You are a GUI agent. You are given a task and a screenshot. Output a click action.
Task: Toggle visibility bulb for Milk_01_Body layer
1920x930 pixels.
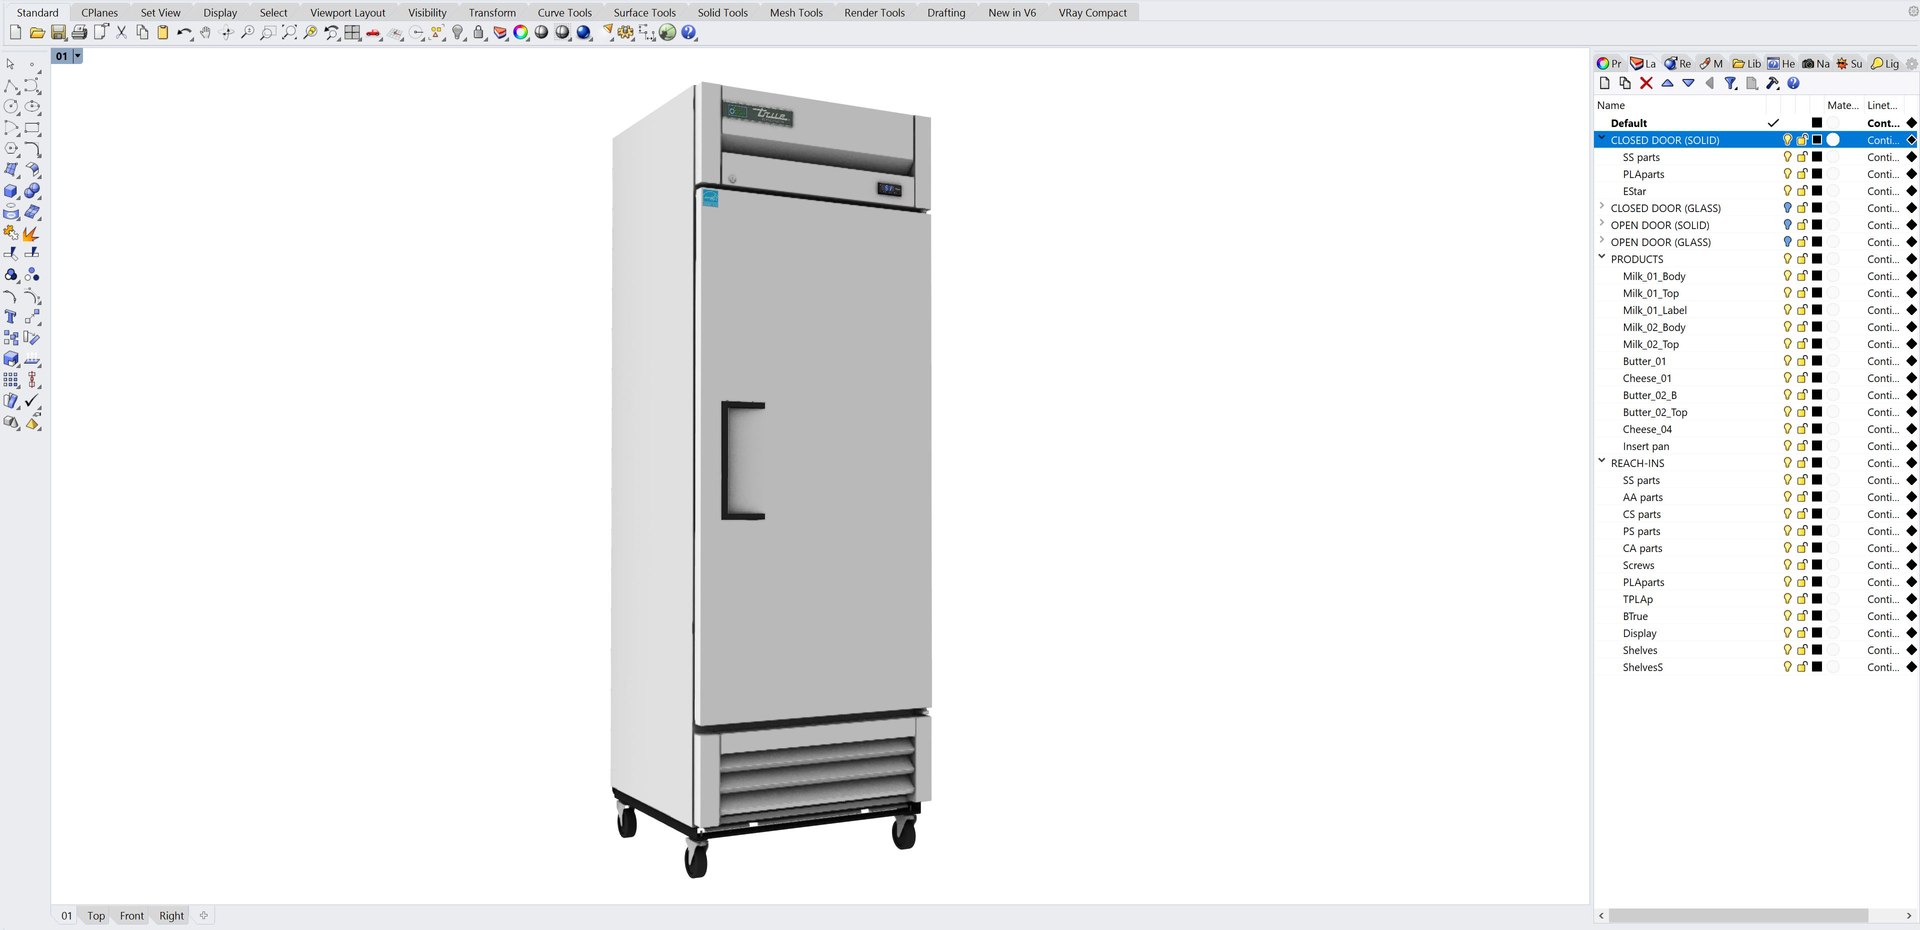pyautogui.click(x=1787, y=276)
